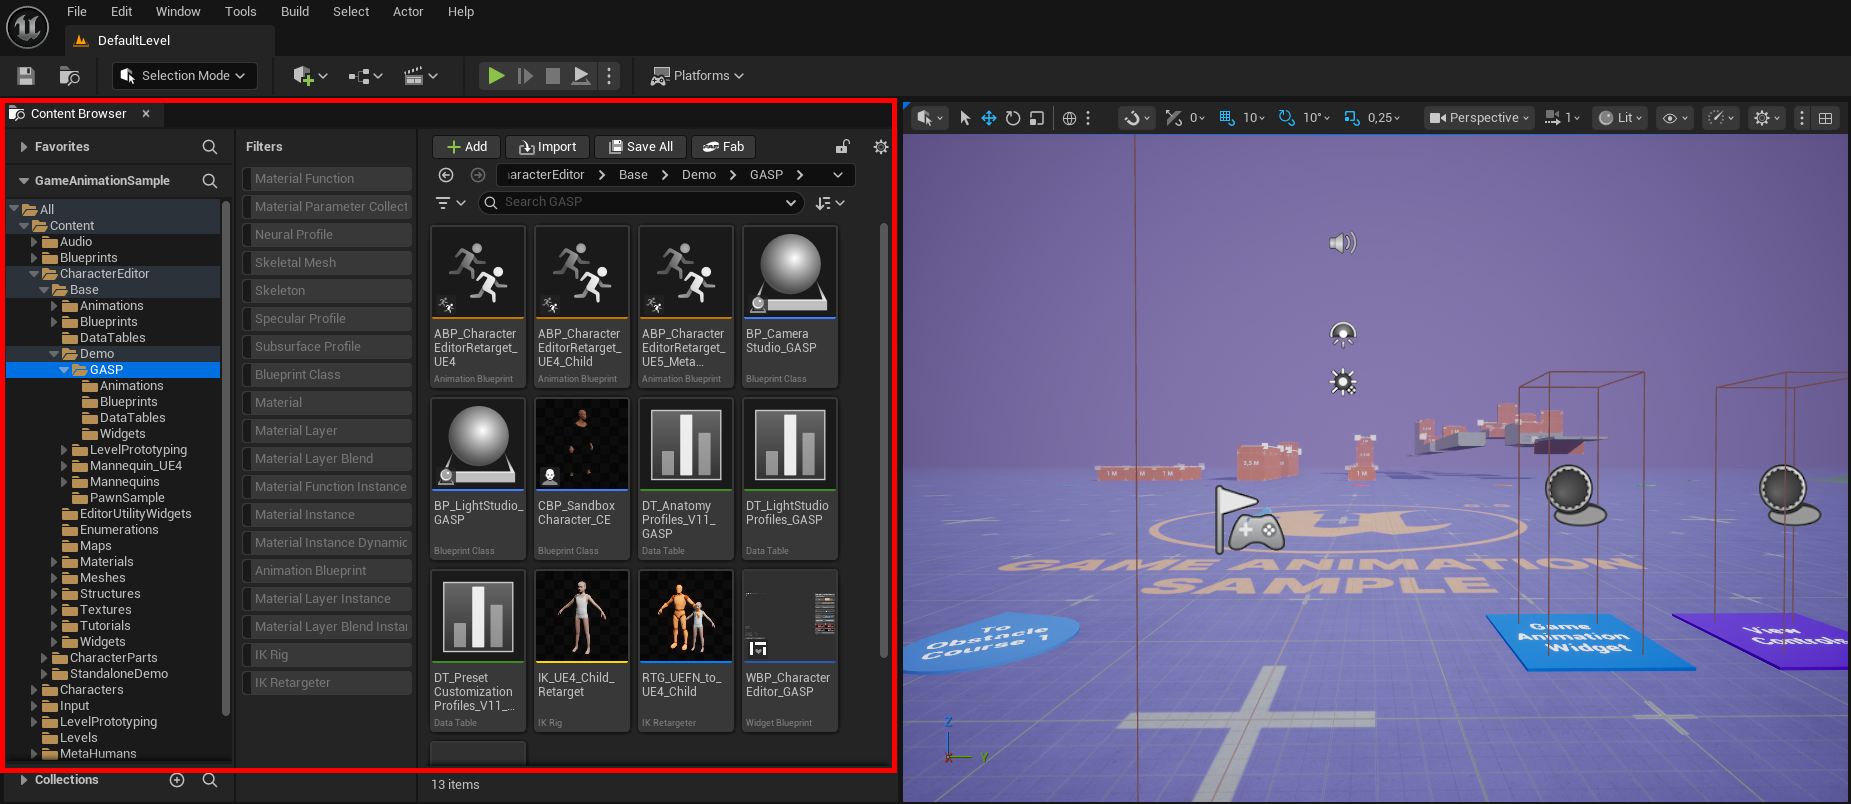1851x804 pixels.
Task: Open the camera speed setting in viewport
Action: click(1563, 118)
